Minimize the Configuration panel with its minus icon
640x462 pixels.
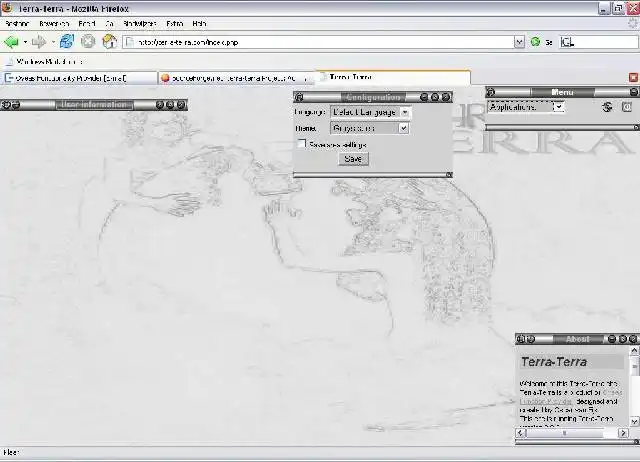[424, 97]
